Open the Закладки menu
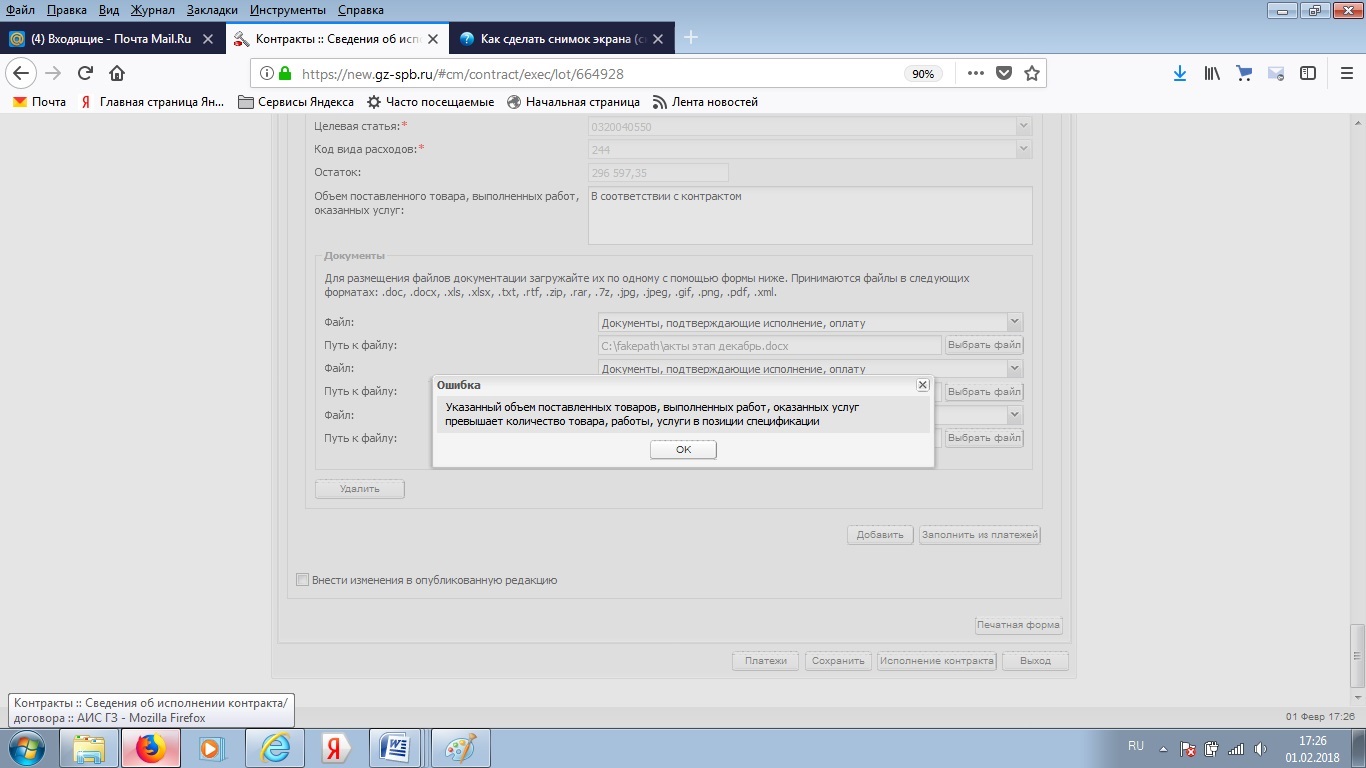The width and height of the screenshot is (1366, 768). coord(213,10)
